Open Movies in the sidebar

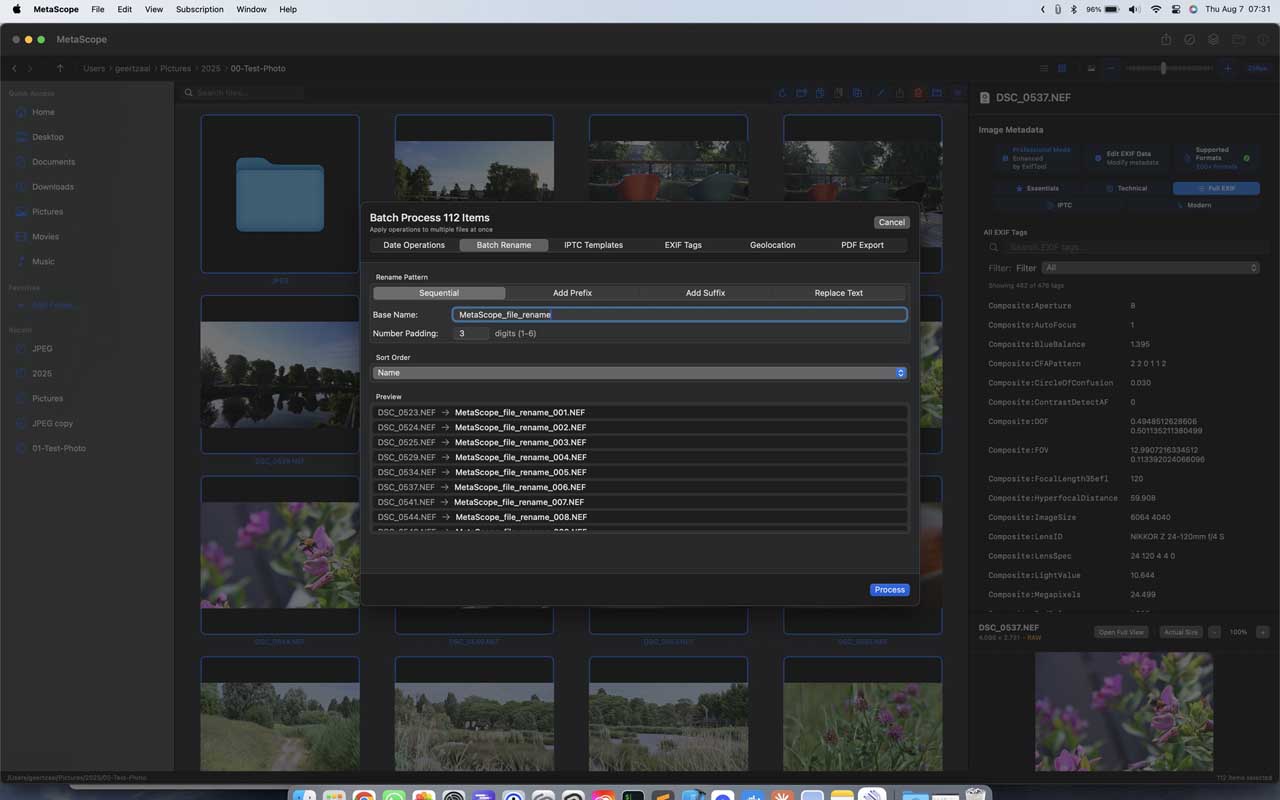pos(45,237)
